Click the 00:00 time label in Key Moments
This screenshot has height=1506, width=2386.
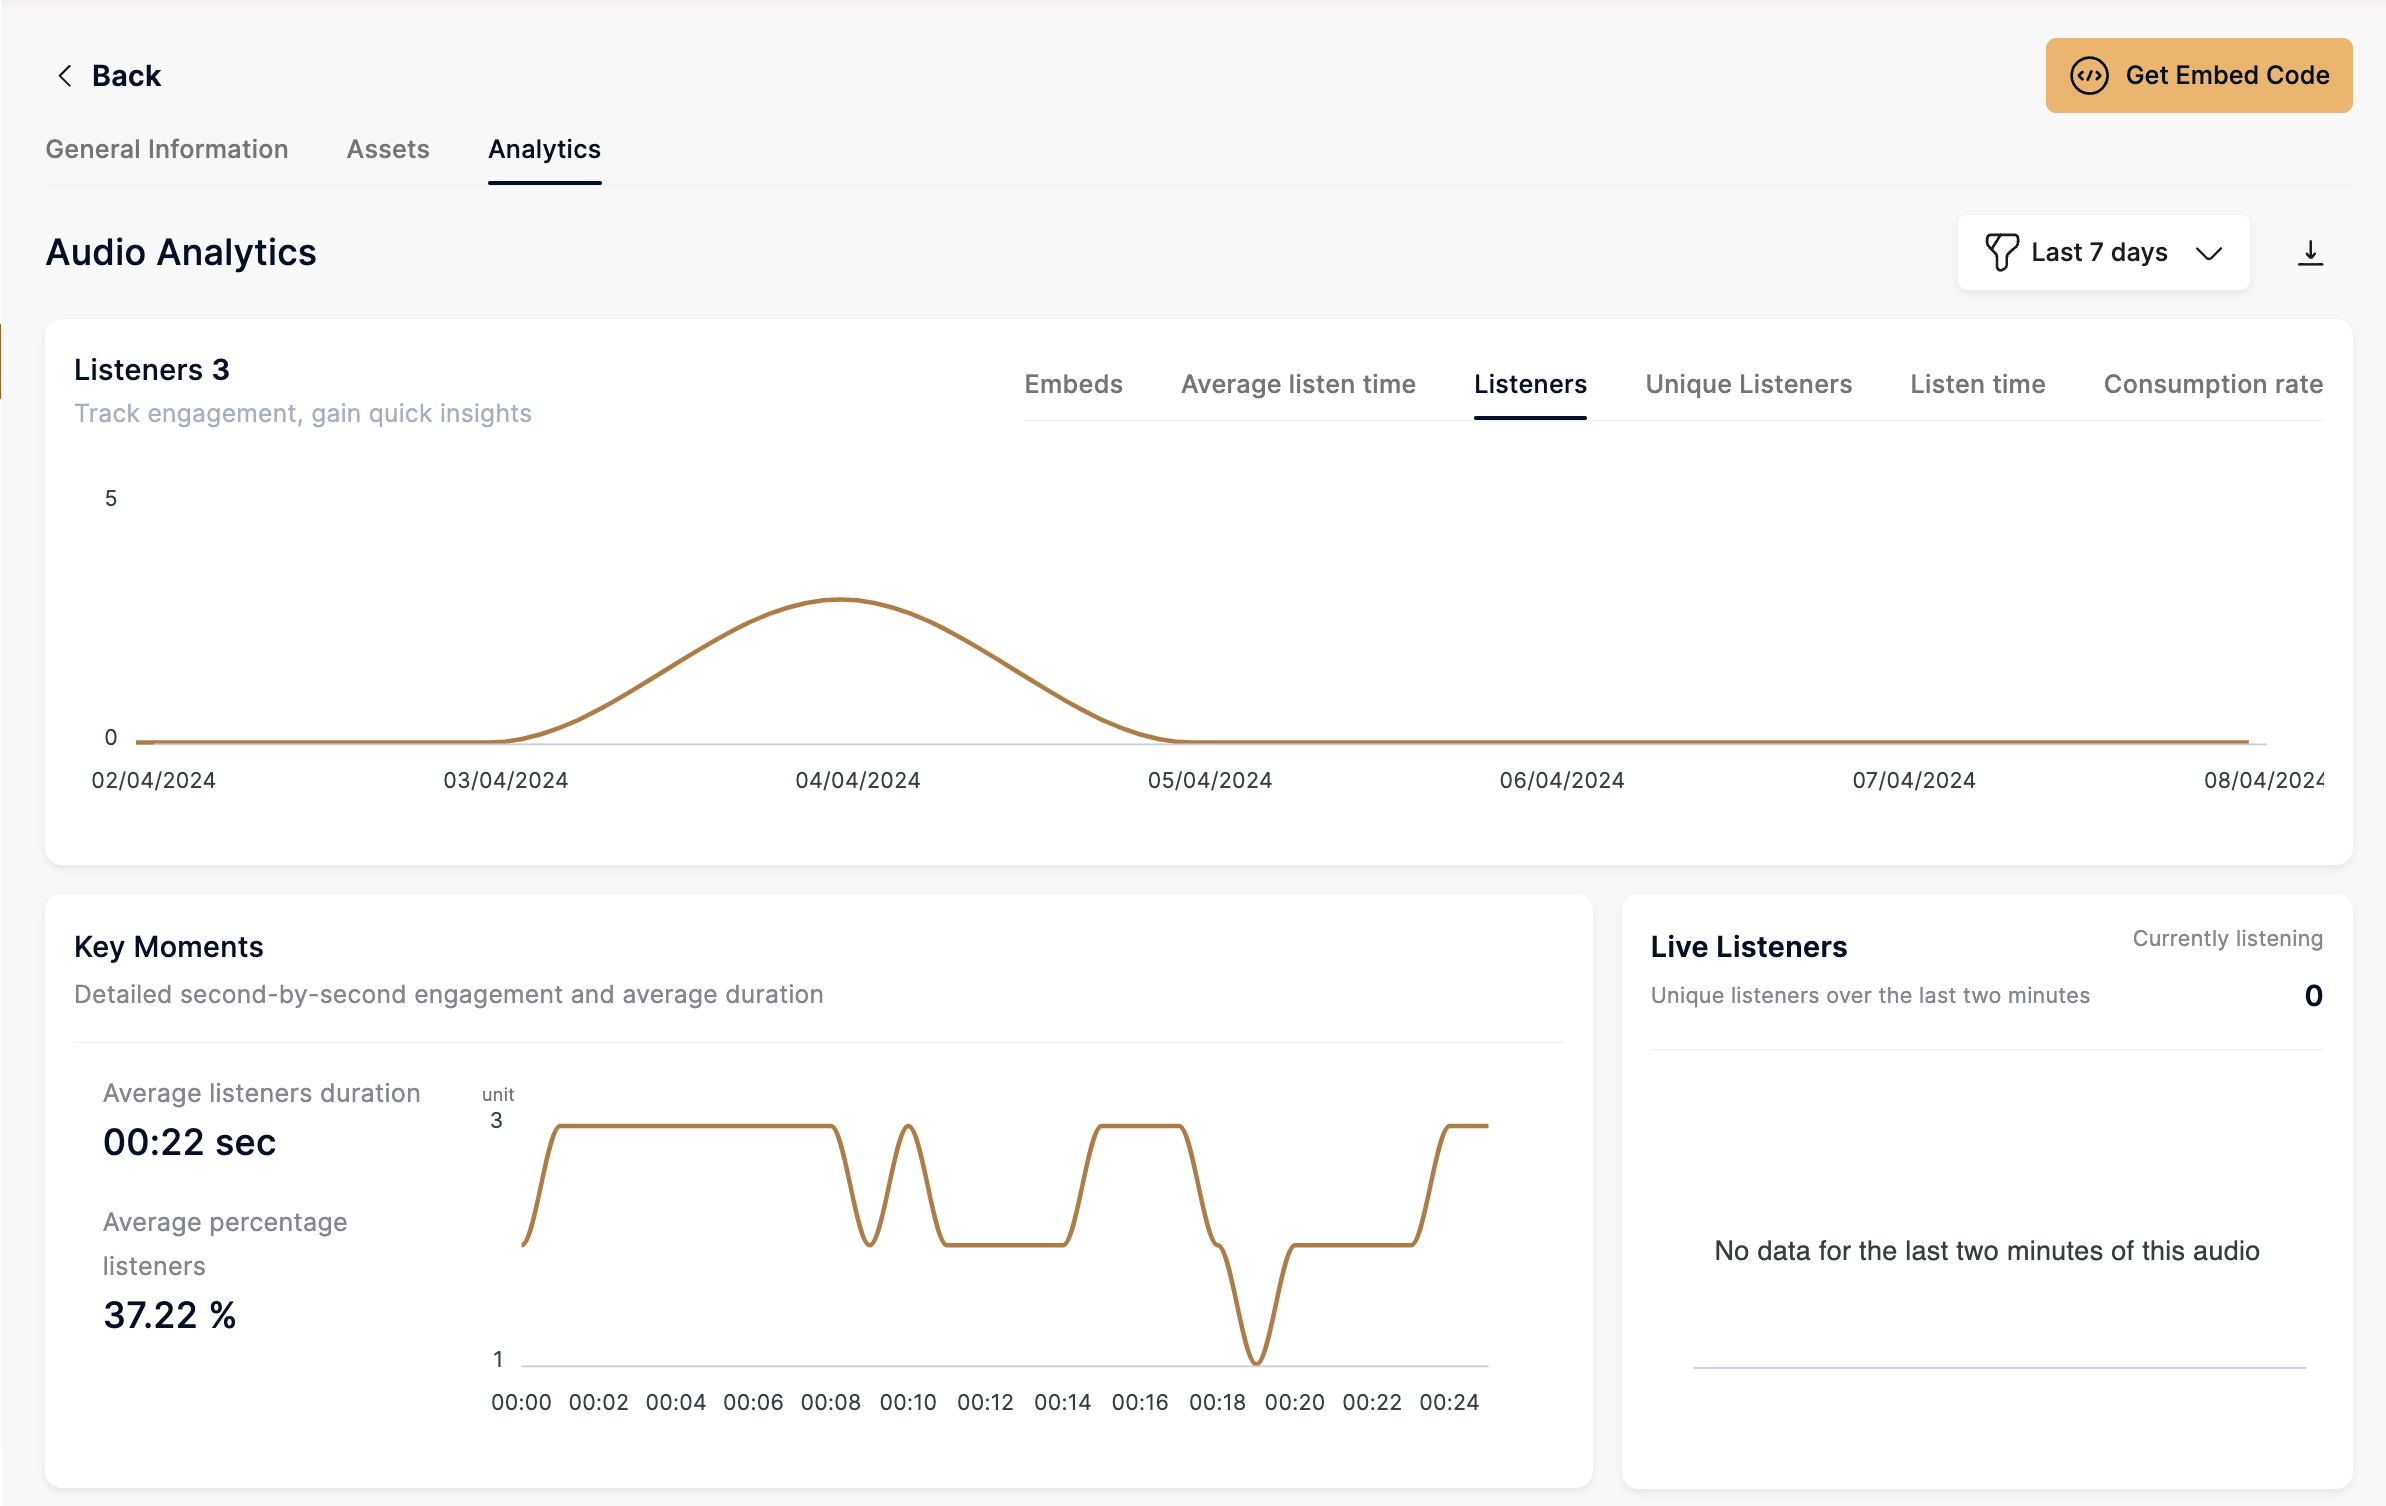point(521,1402)
